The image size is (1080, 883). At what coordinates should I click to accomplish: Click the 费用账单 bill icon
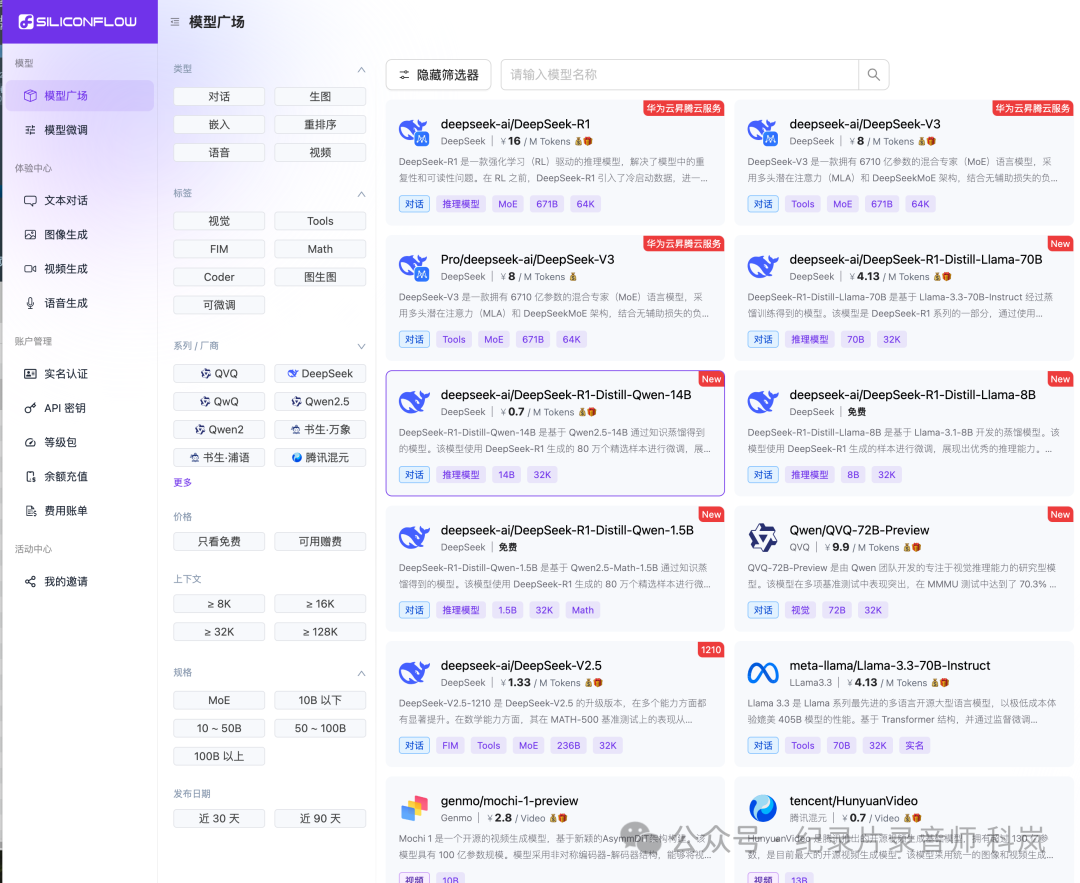(30, 510)
